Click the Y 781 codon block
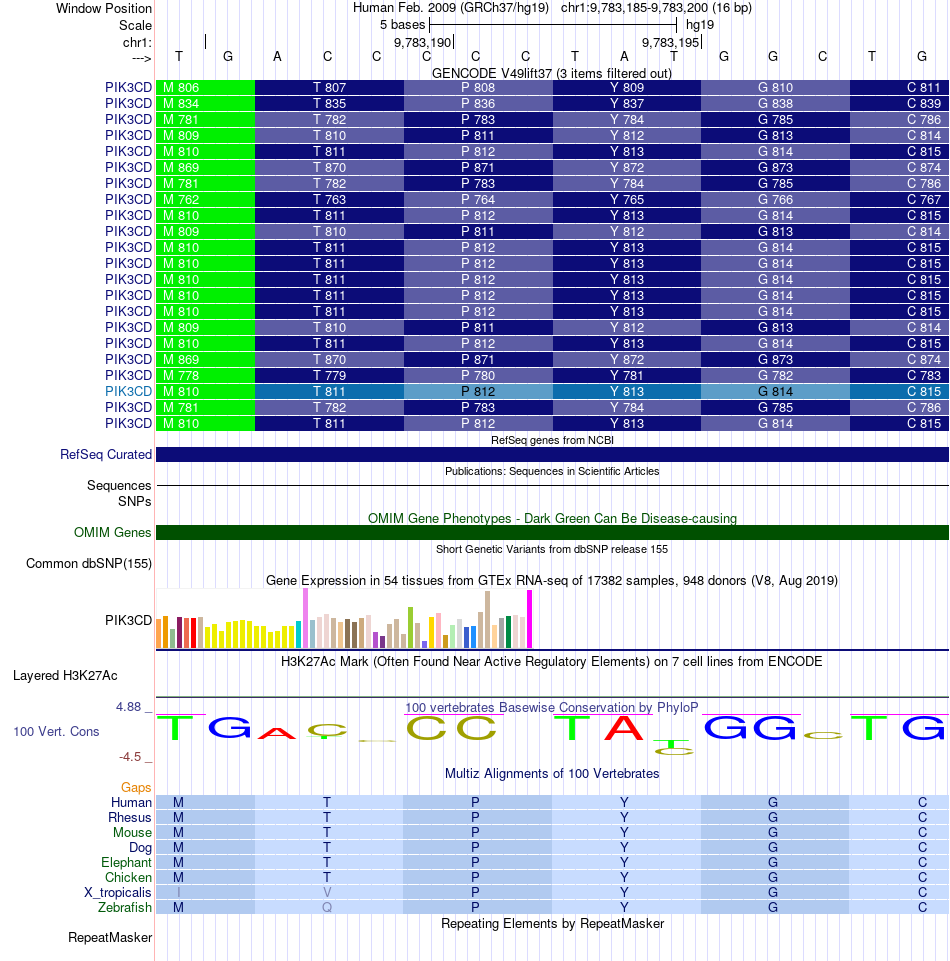The image size is (950, 961). 626,375
